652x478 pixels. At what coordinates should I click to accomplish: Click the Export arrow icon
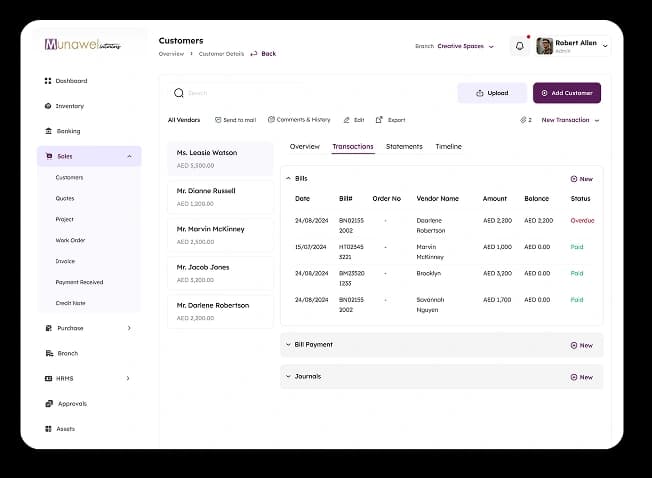tap(379, 120)
